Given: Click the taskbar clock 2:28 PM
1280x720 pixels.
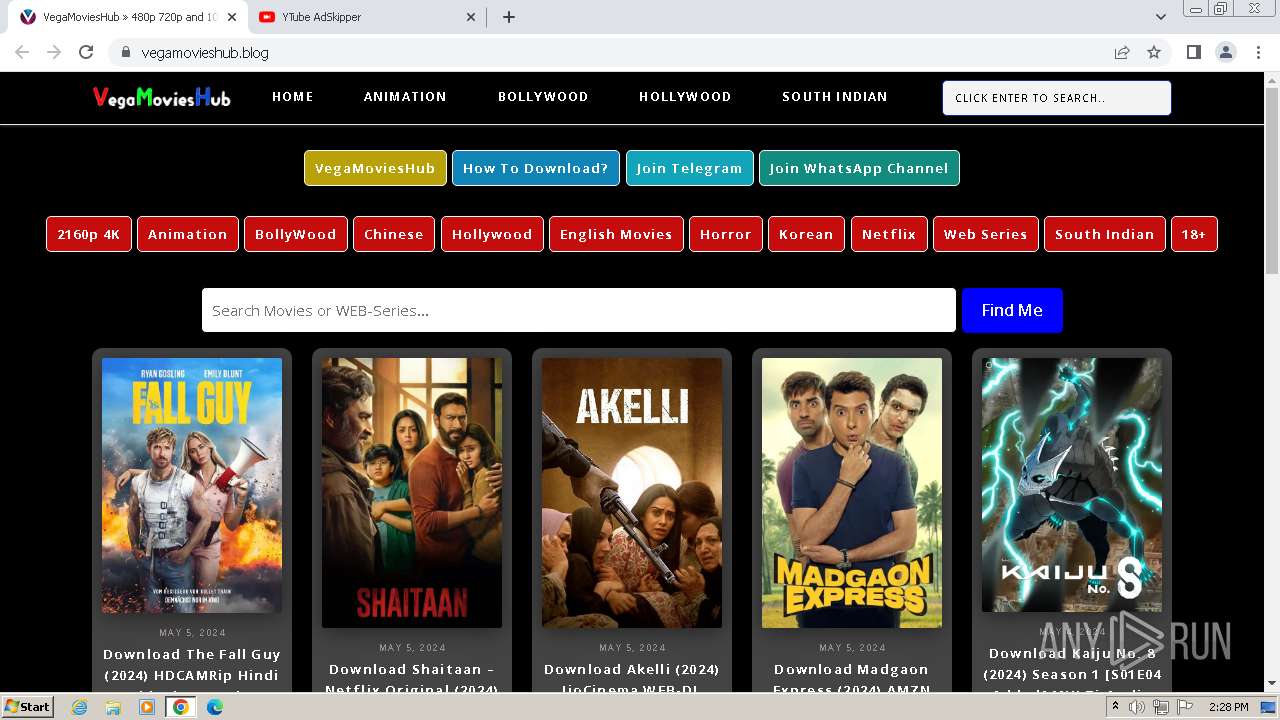Looking at the screenshot, I should (1228, 707).
